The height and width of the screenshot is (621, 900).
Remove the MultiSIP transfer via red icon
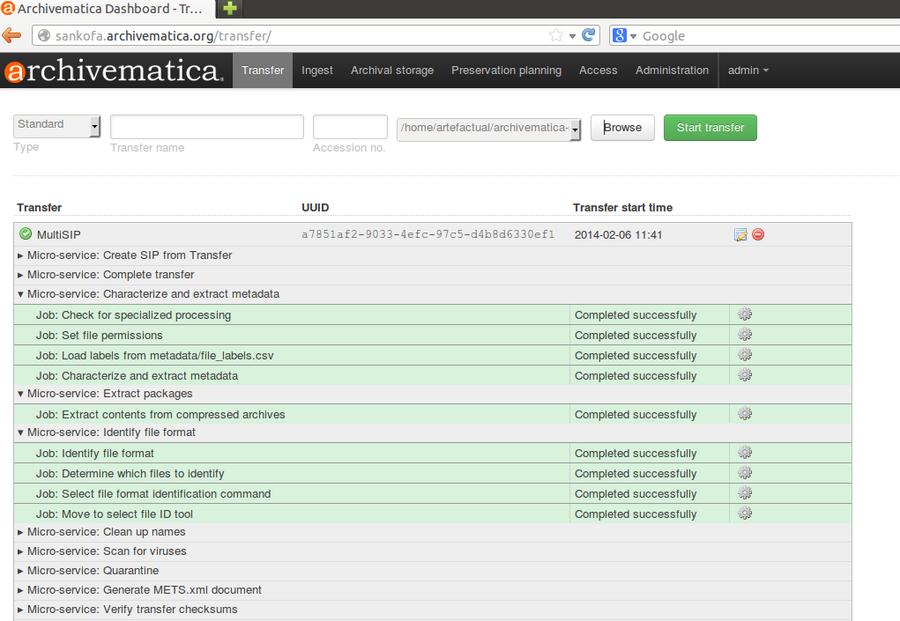(757, 234)
